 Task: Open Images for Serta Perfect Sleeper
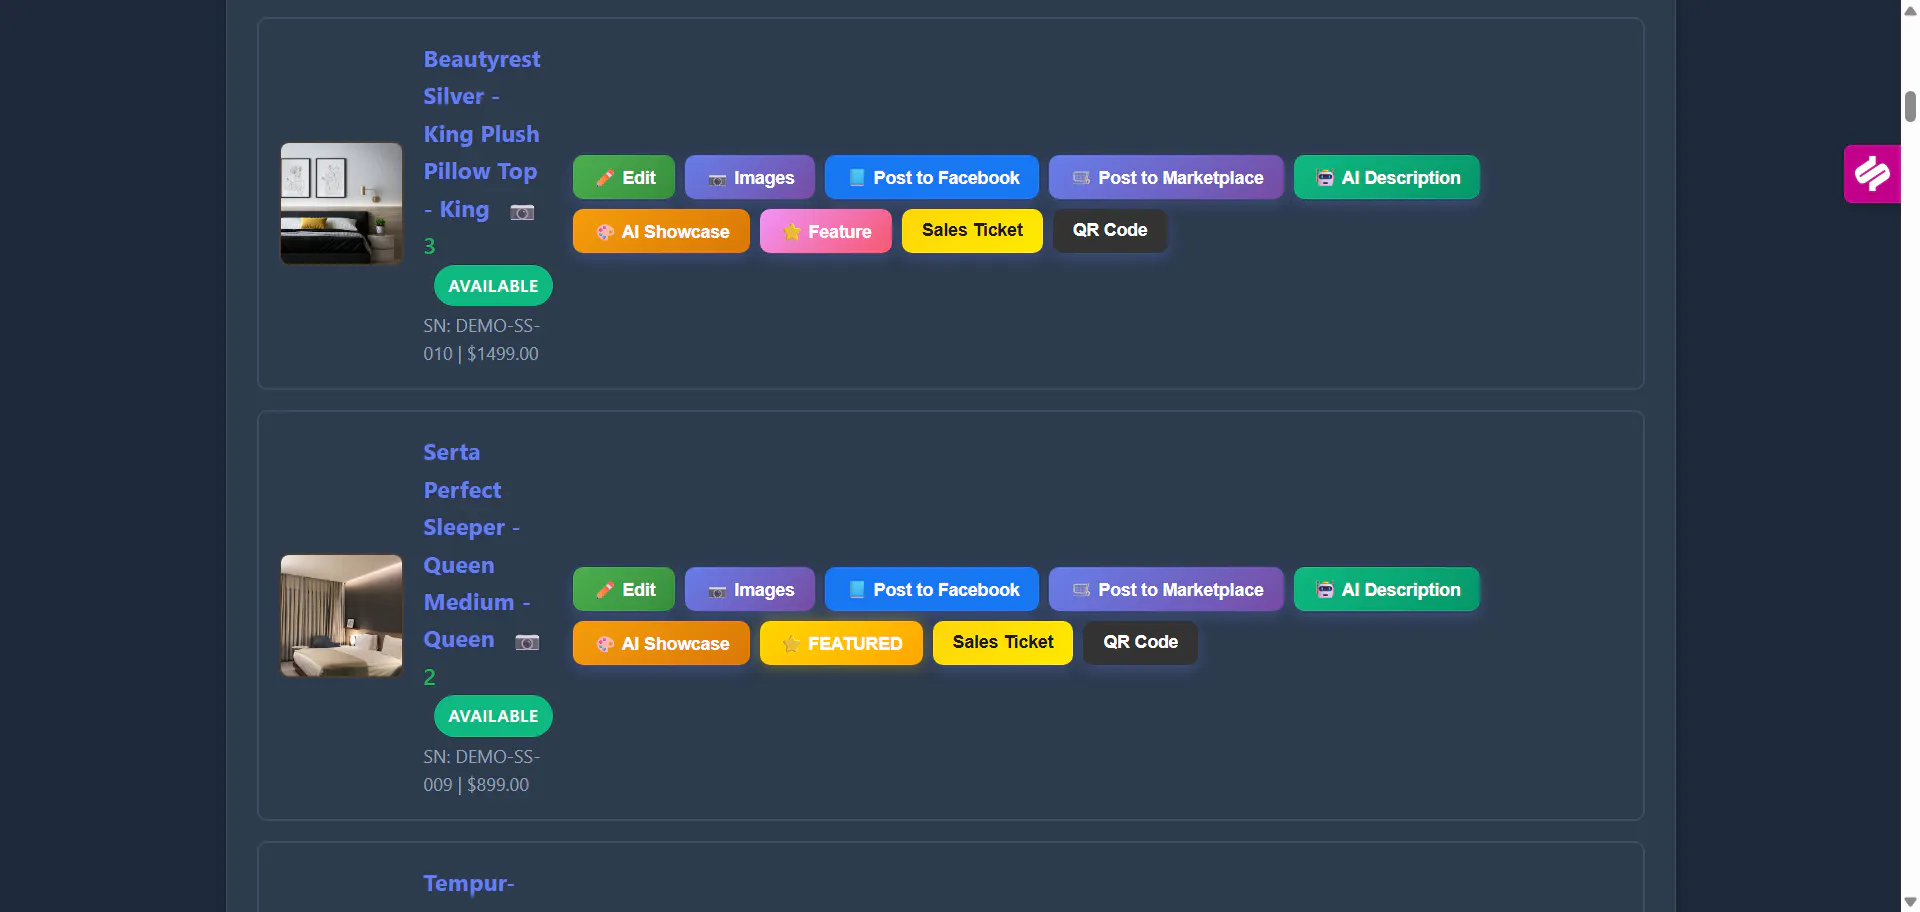[x=750, y=589]
